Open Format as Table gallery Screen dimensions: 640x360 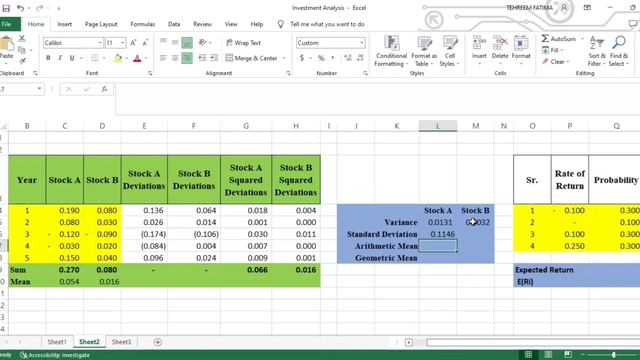click(x=424, y=51)
